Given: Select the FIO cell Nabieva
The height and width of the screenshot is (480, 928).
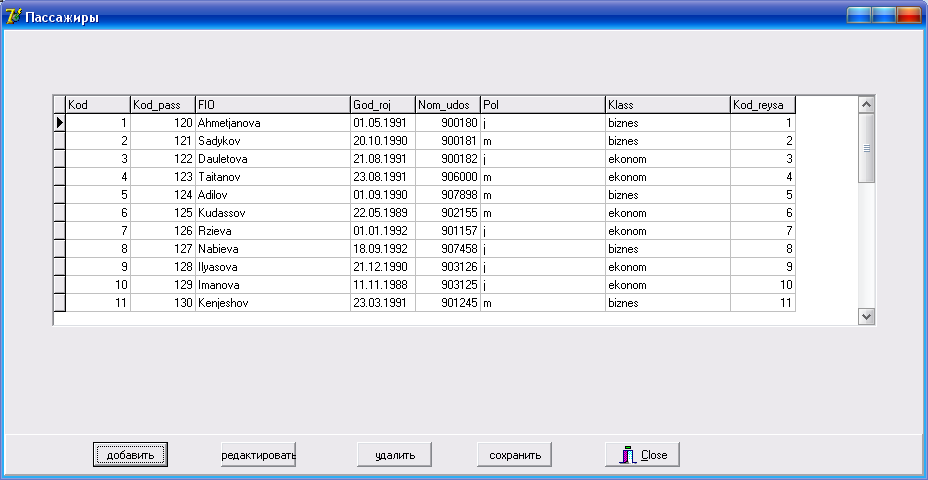Looking at the screenshot, I should point(273,249).
